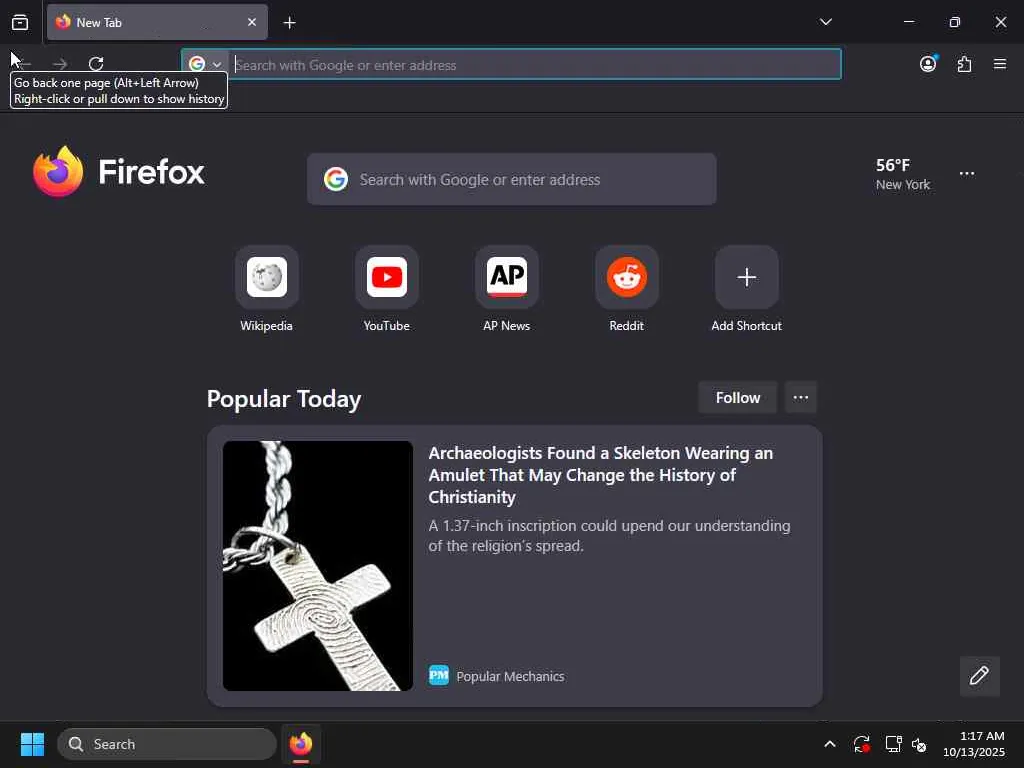Click the taskbar Search box

coord(167,744)
